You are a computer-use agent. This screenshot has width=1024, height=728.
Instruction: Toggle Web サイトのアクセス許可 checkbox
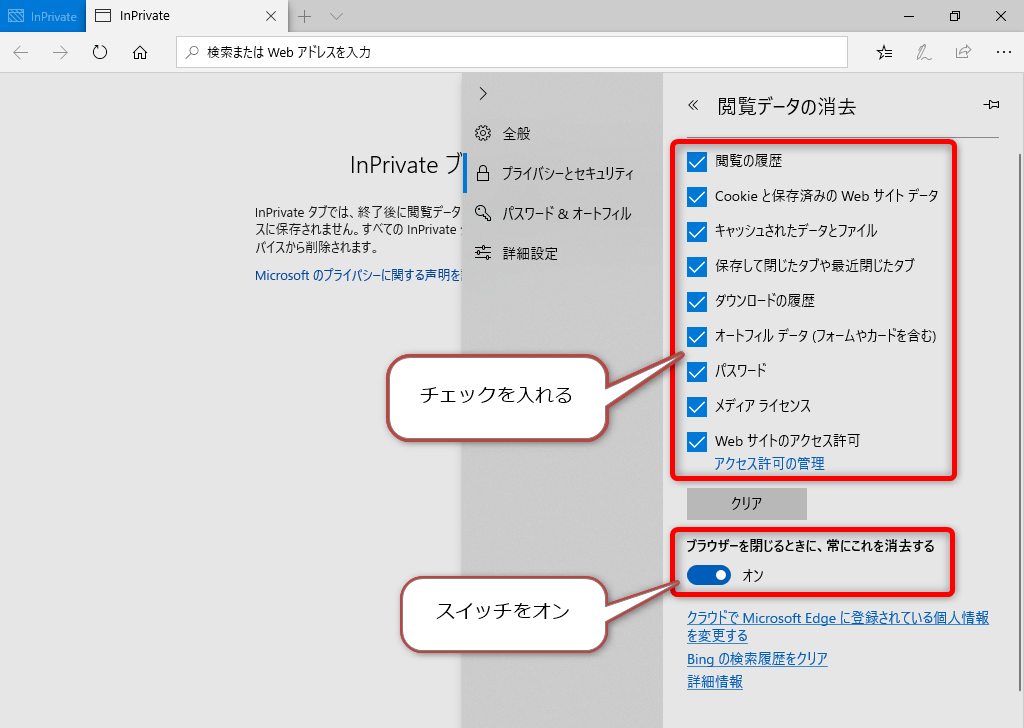[697, 442]
